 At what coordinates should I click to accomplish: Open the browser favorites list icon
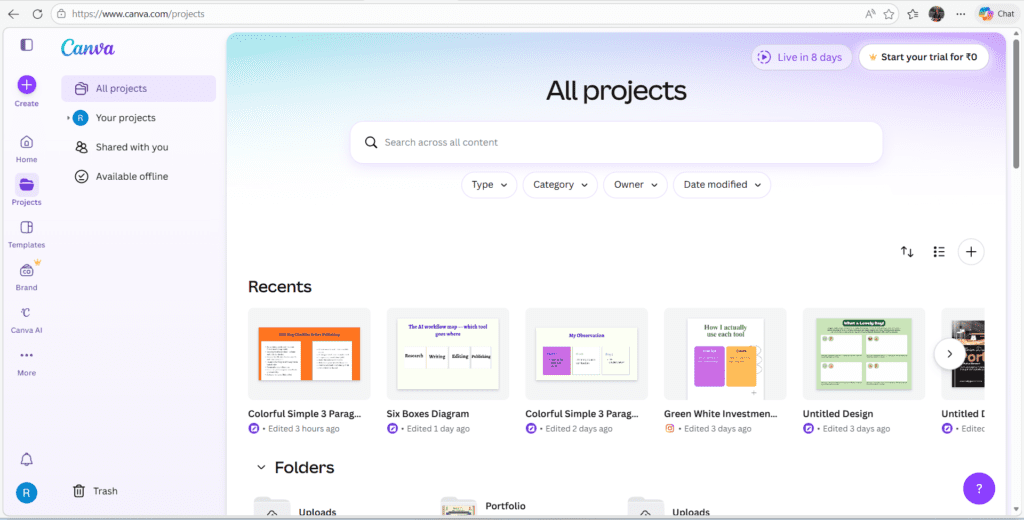[913, 14]
